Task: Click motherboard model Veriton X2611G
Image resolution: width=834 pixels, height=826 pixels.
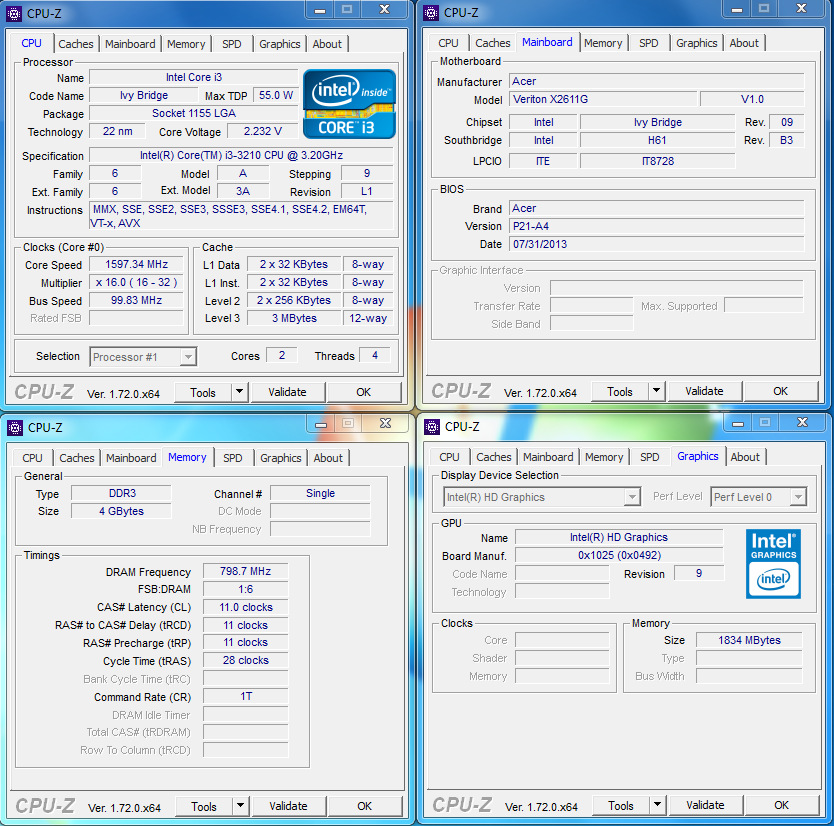Action: click(x=603, y=99)
